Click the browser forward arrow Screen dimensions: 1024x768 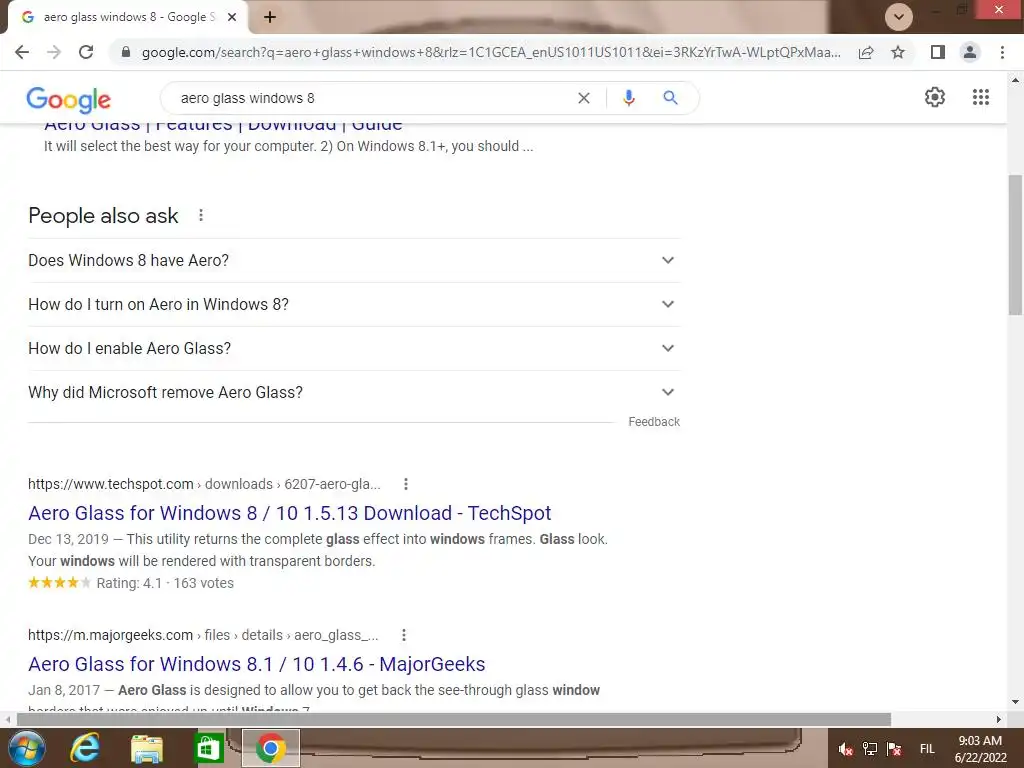(54, 52)
